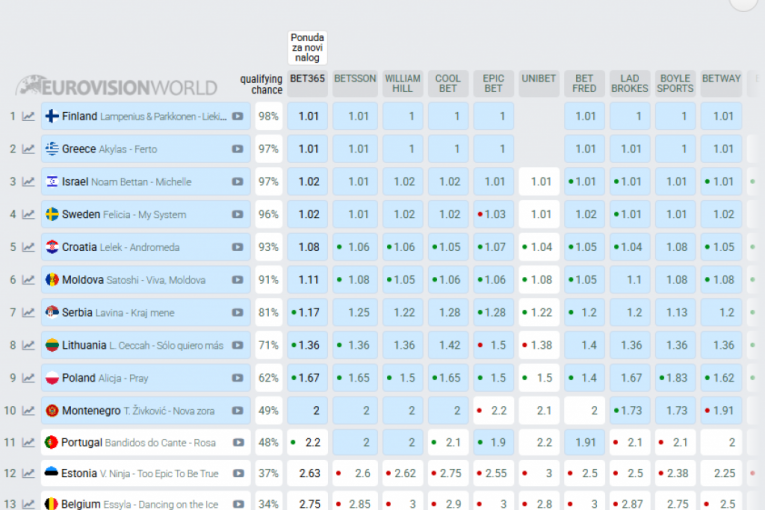Screen dimensions: 765x510
Task: Open the Moldova Satoshi entry
Action: pyautogui.click(x=145, y=280)
